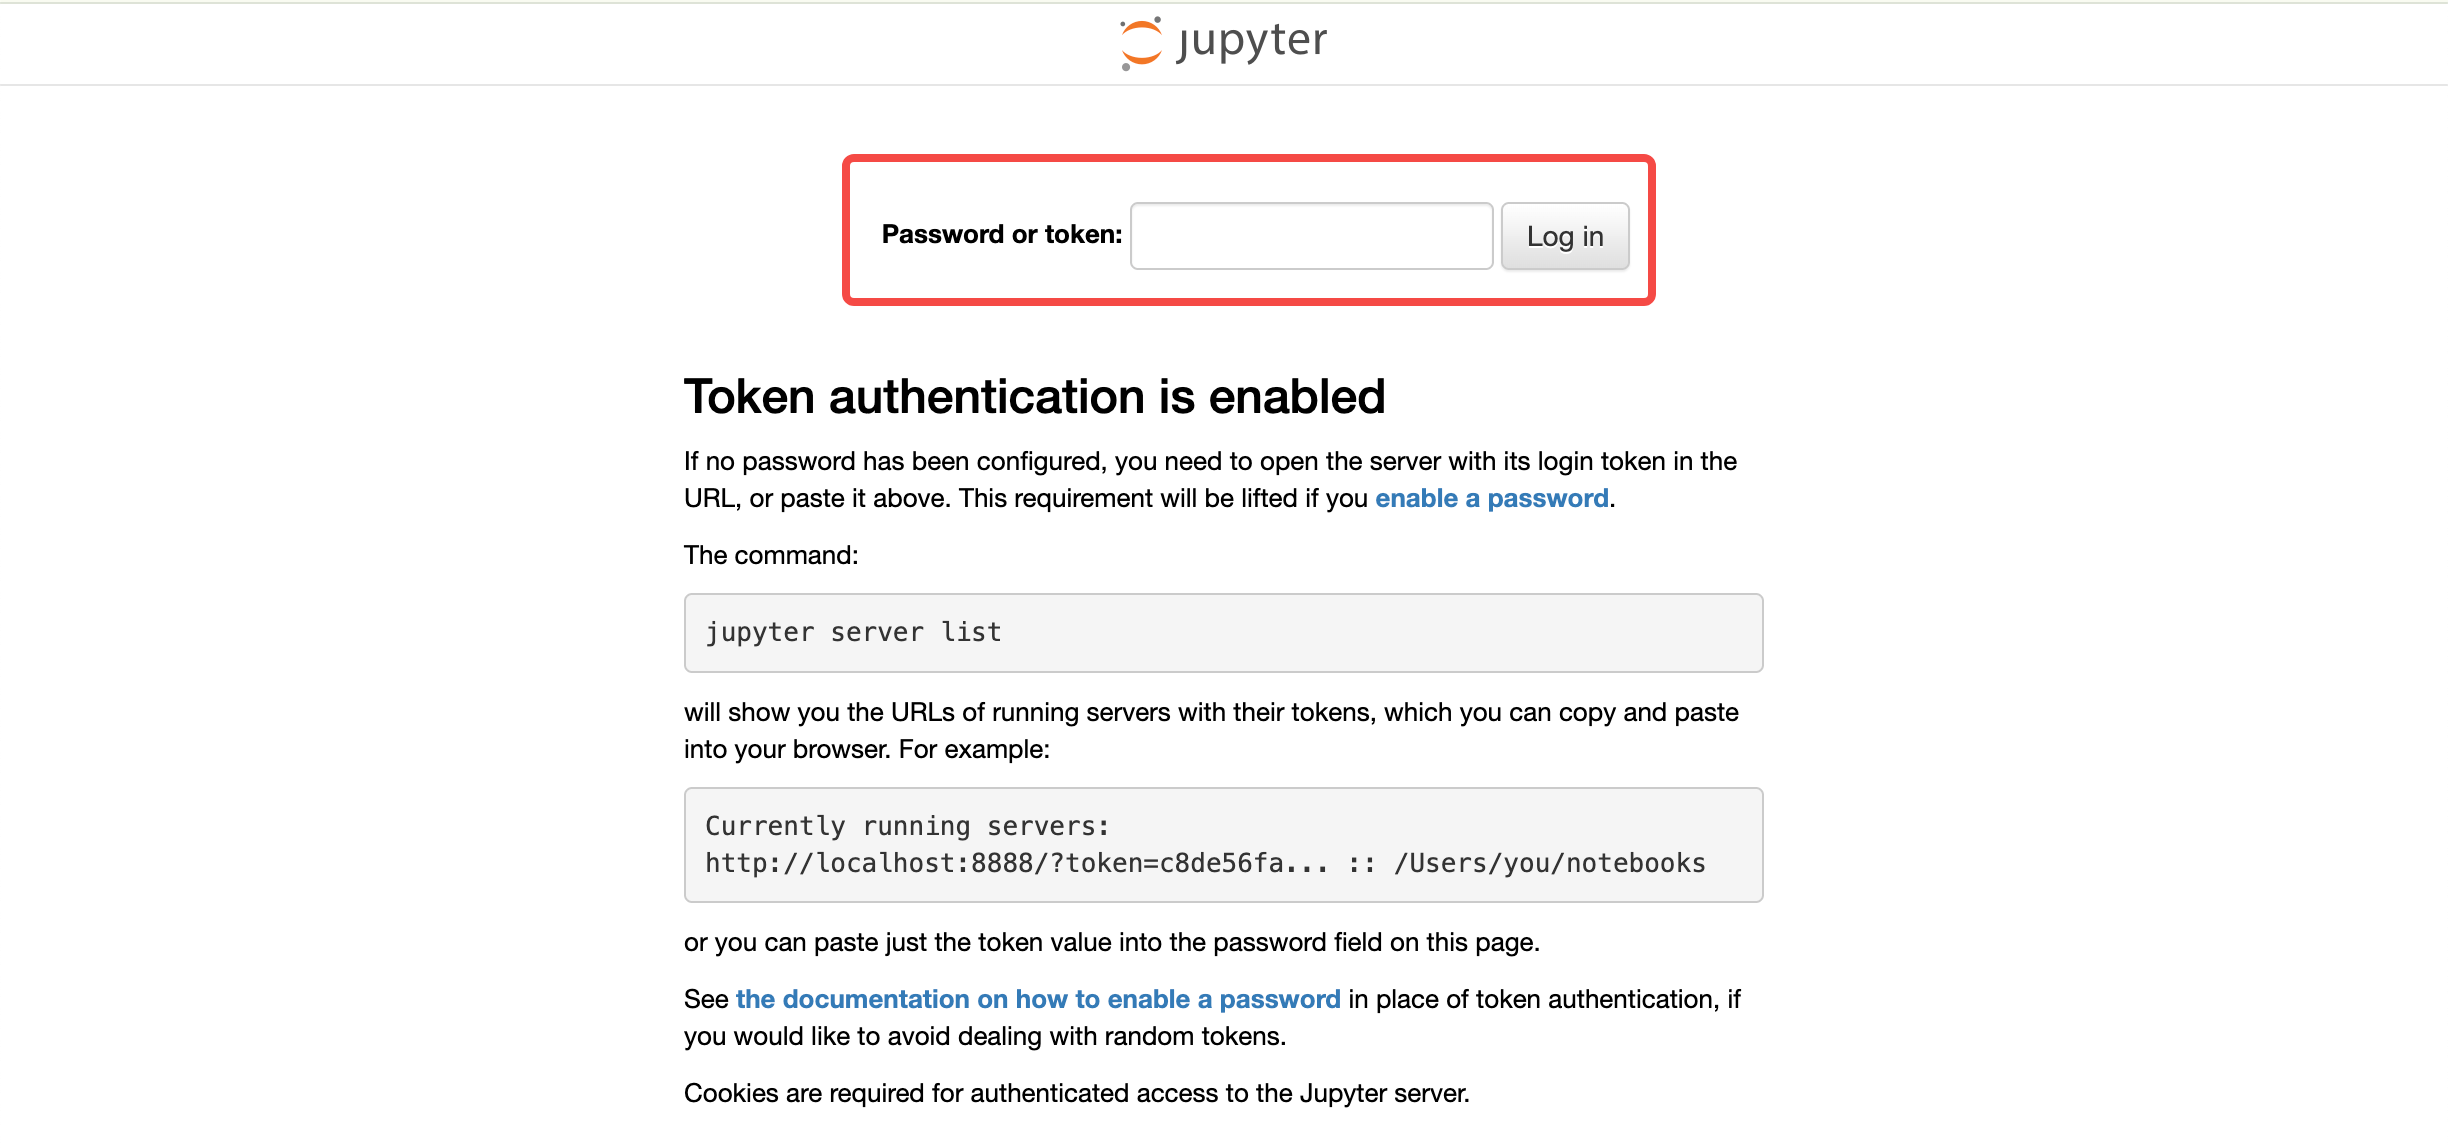2448x1148 pixels.
Task: Click the Jupyter wordmark text in the header
Action: point(1253,41)
